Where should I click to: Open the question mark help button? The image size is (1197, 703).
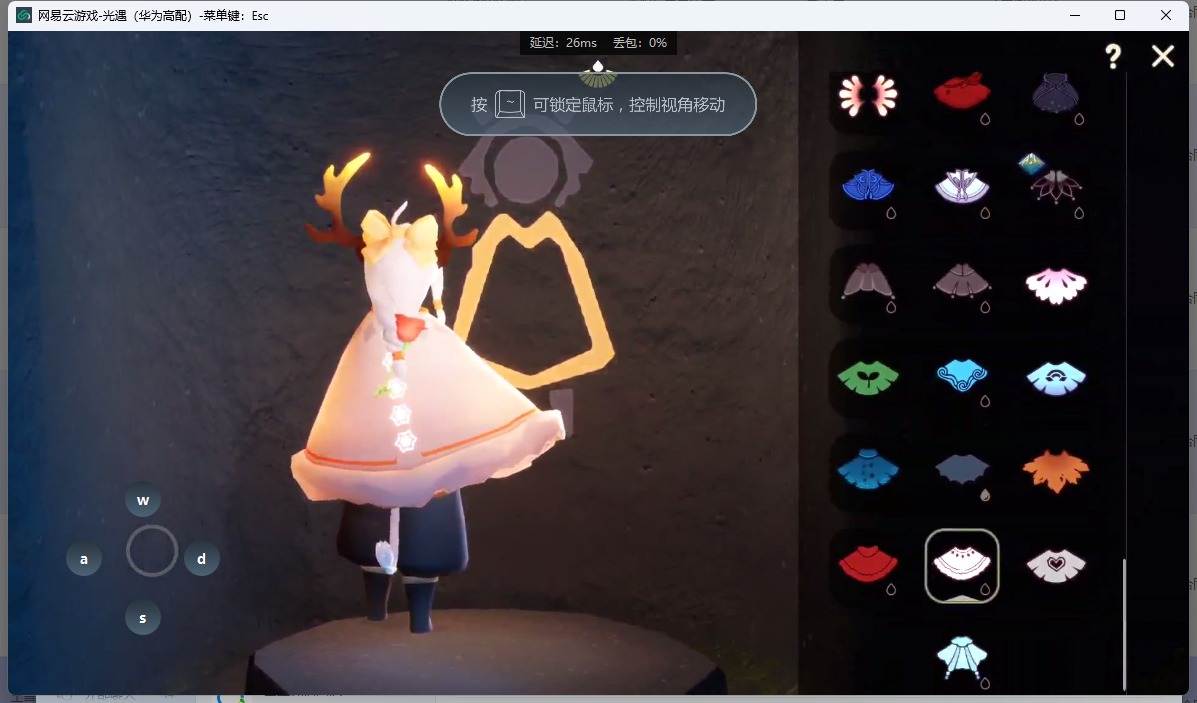coord(1113,56)
